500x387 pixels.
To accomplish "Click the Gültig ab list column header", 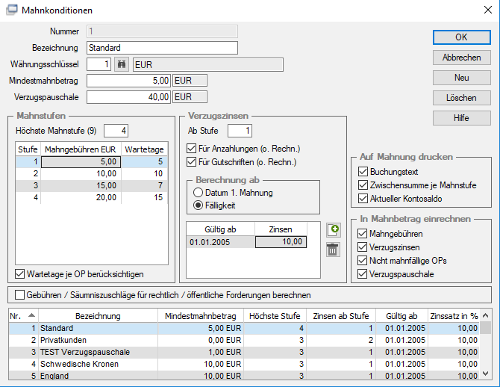I will coord(401,316).
